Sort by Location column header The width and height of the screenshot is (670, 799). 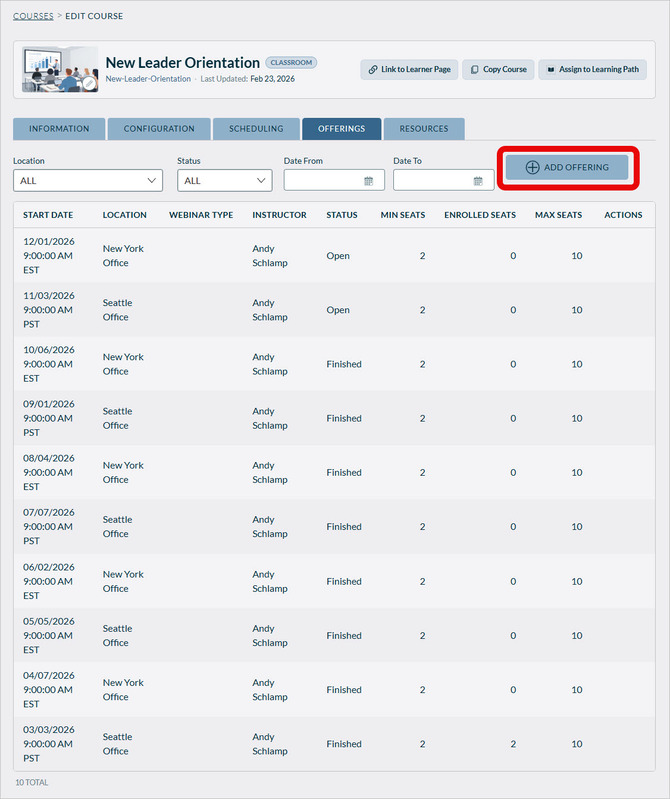click(x=124, y=215)
